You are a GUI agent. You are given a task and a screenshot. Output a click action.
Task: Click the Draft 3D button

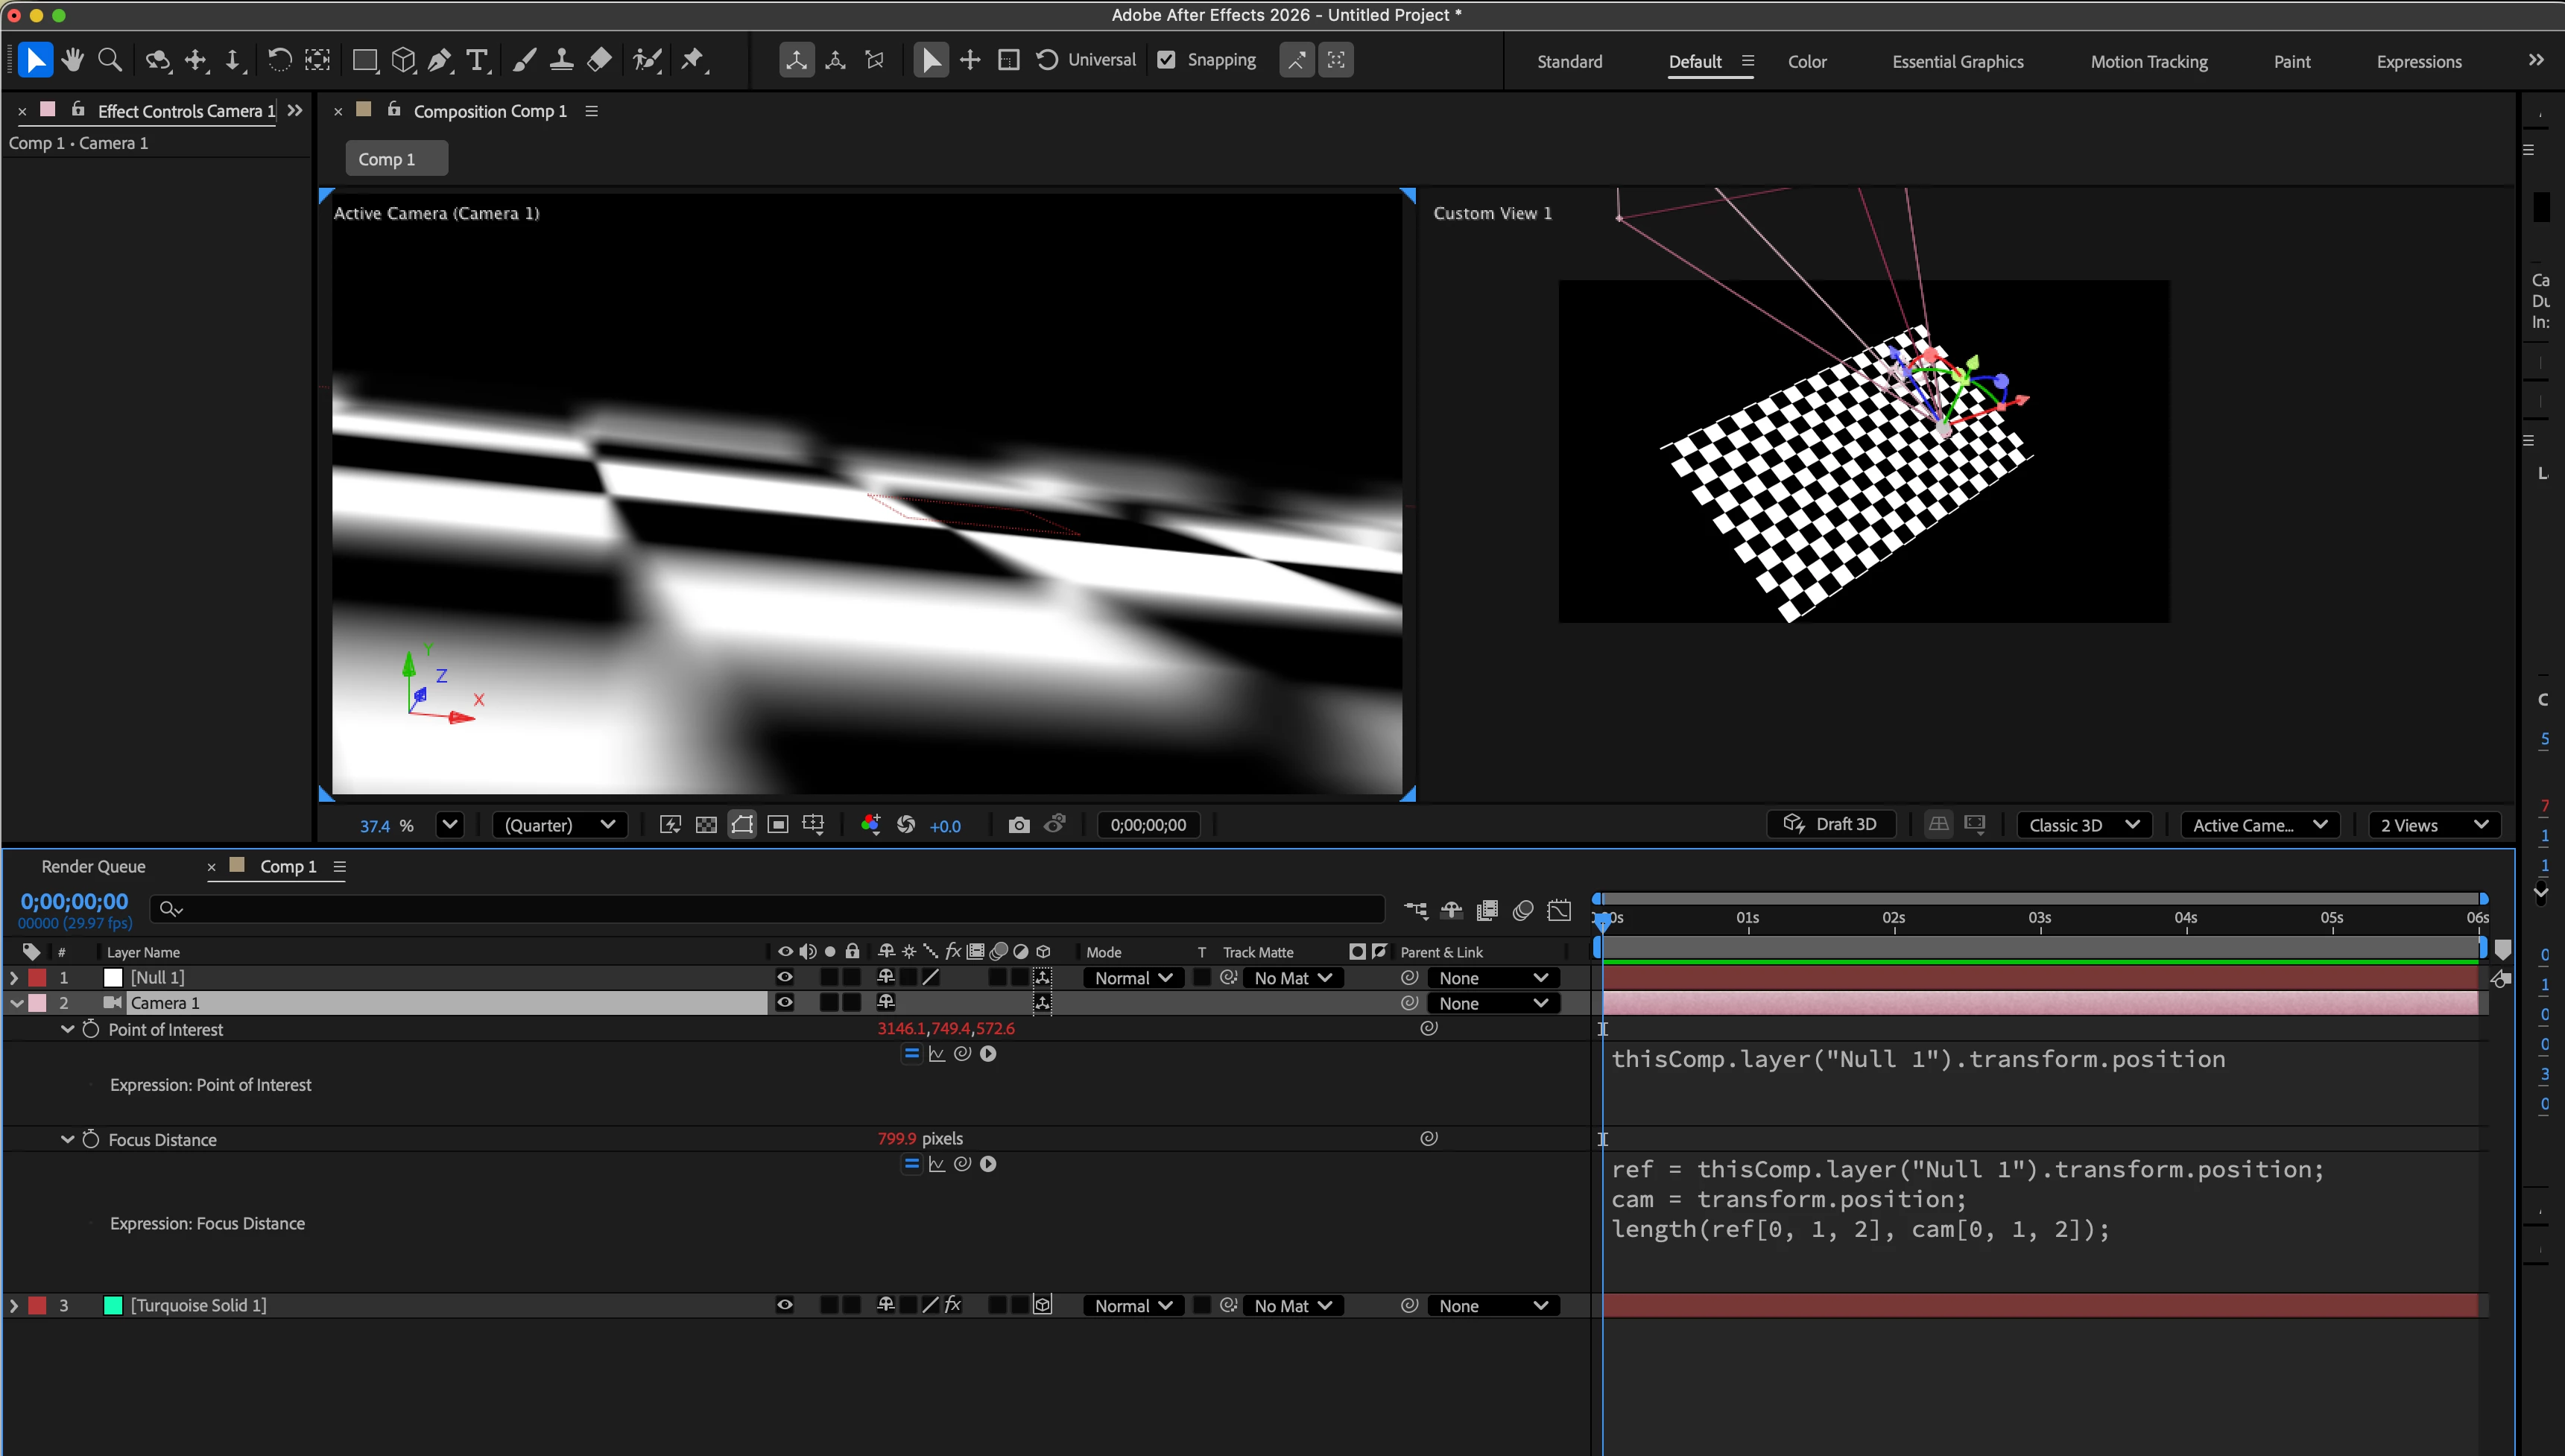click(1831, 824)
